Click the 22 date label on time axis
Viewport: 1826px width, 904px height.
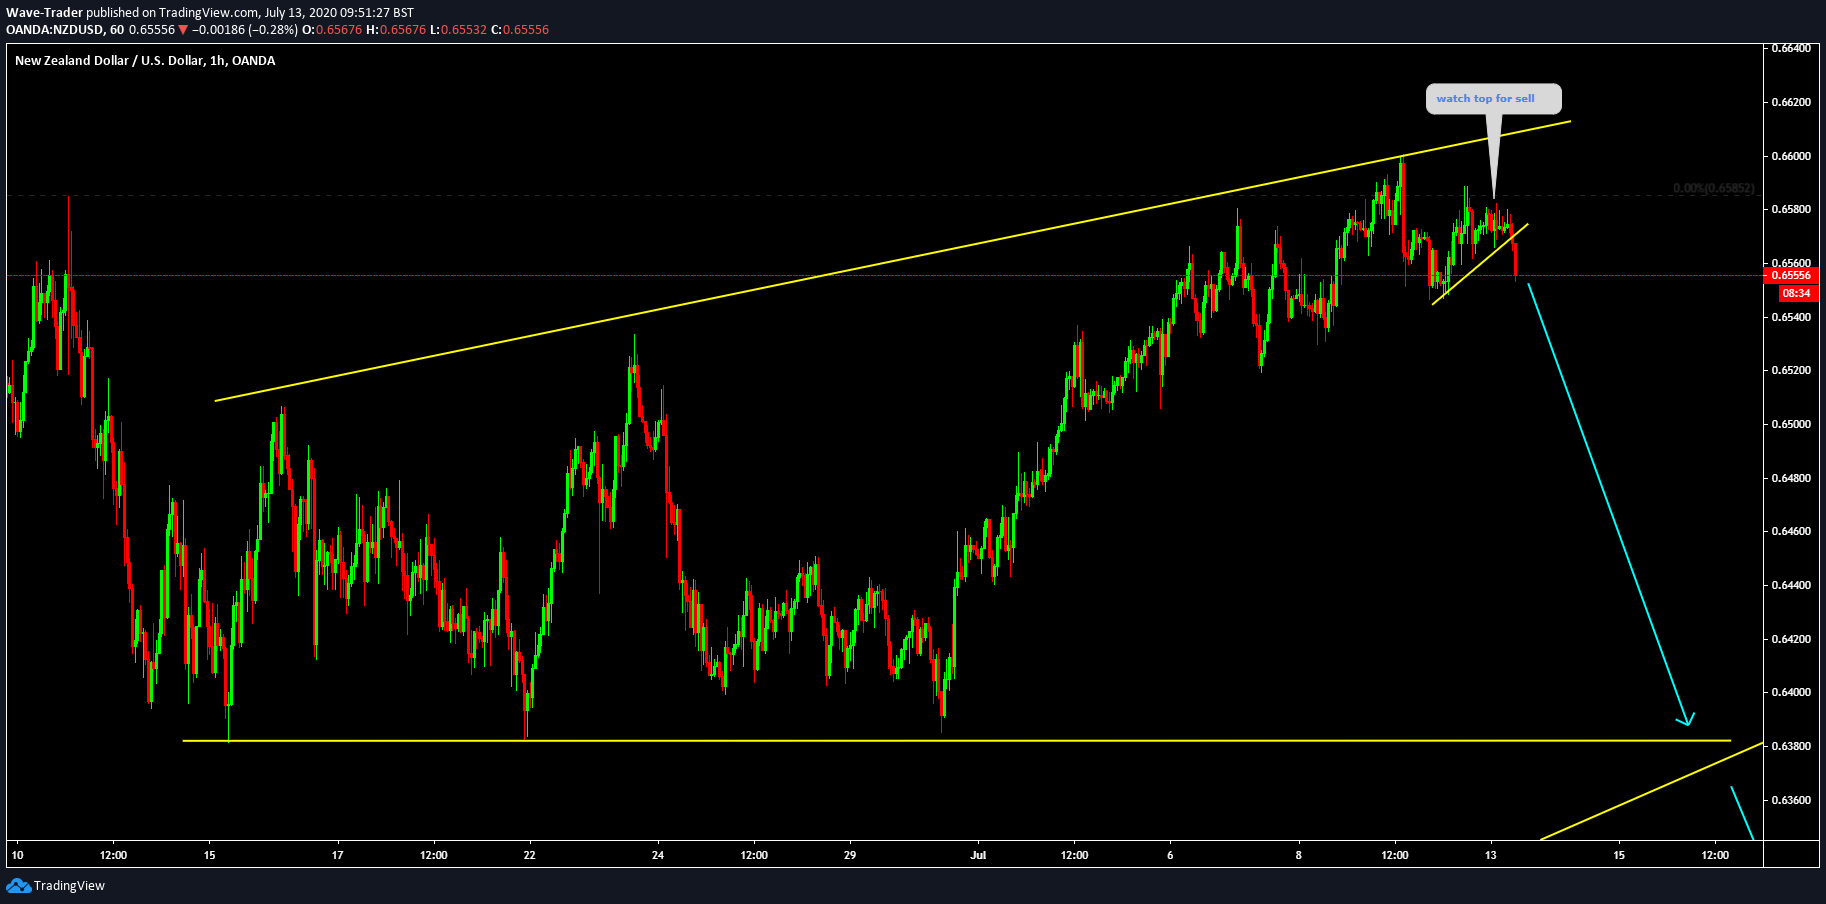tap(530, 855)
